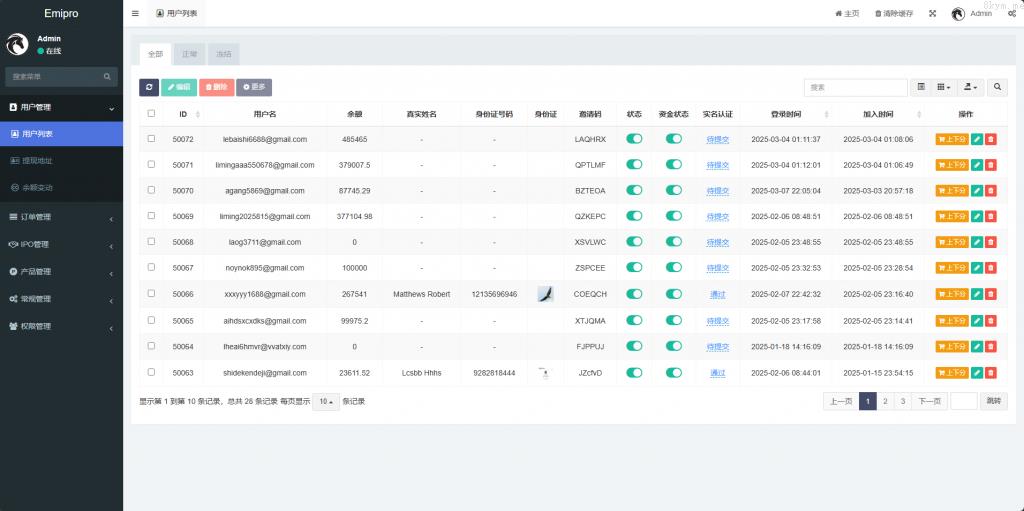Click the magnifier search icon beside export
Image resolution: width=1024 pixels, height=511 pixels.
tap(997, 88)
